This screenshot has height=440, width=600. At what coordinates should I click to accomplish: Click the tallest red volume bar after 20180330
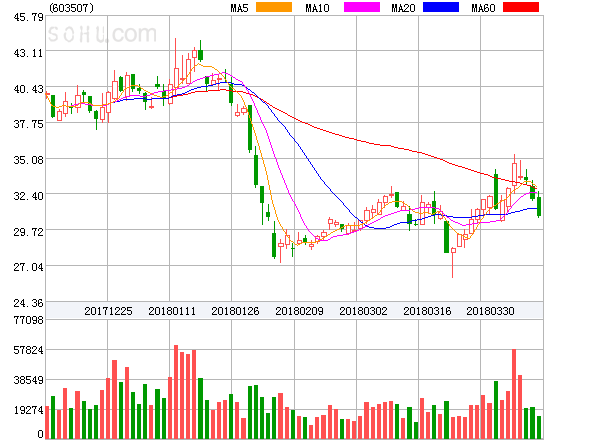pos(514,394)
